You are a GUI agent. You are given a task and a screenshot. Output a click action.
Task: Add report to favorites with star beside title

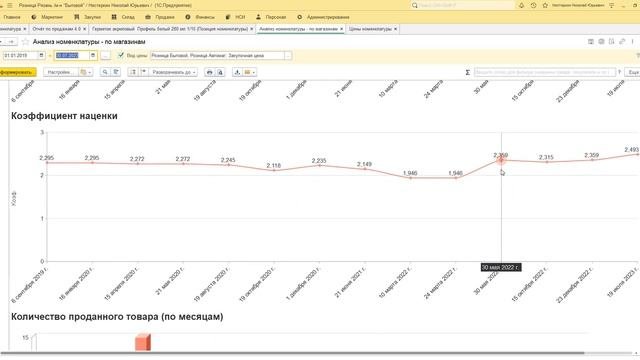coord(25,42)
